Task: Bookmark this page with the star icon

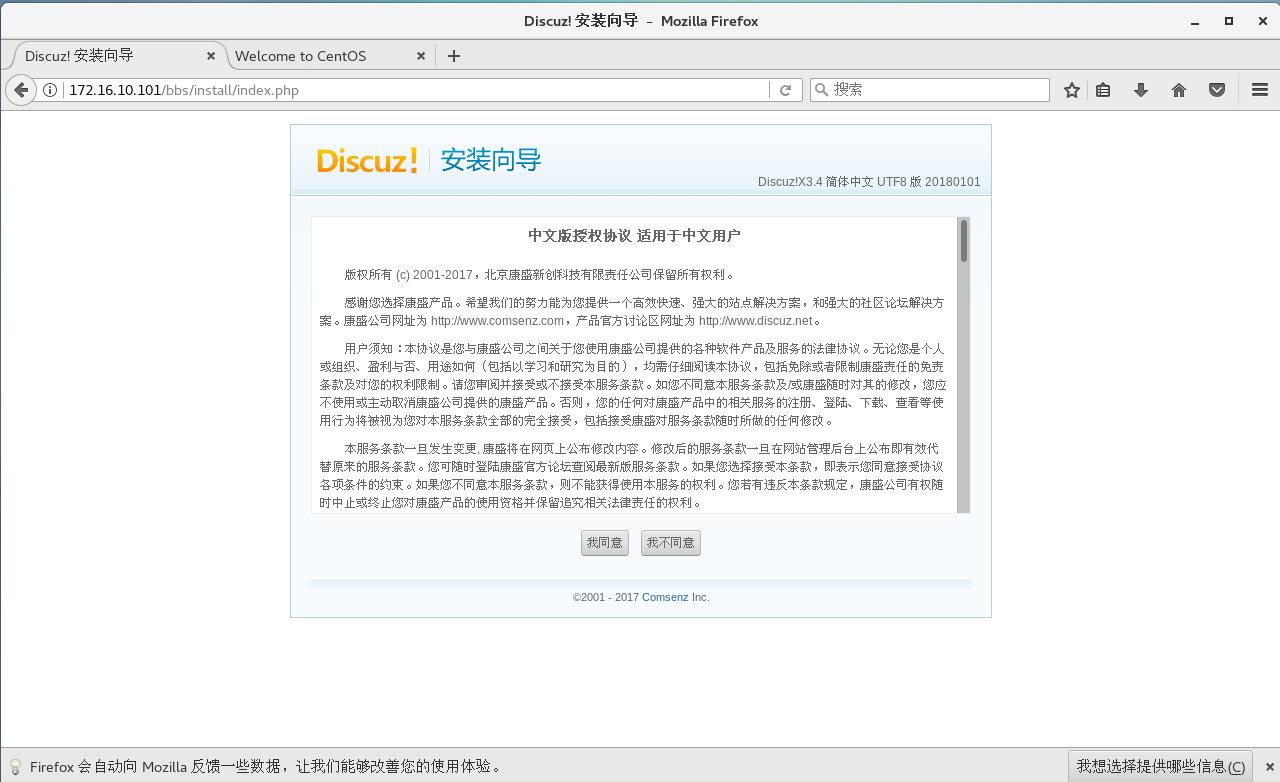Action: [1072, 90]
